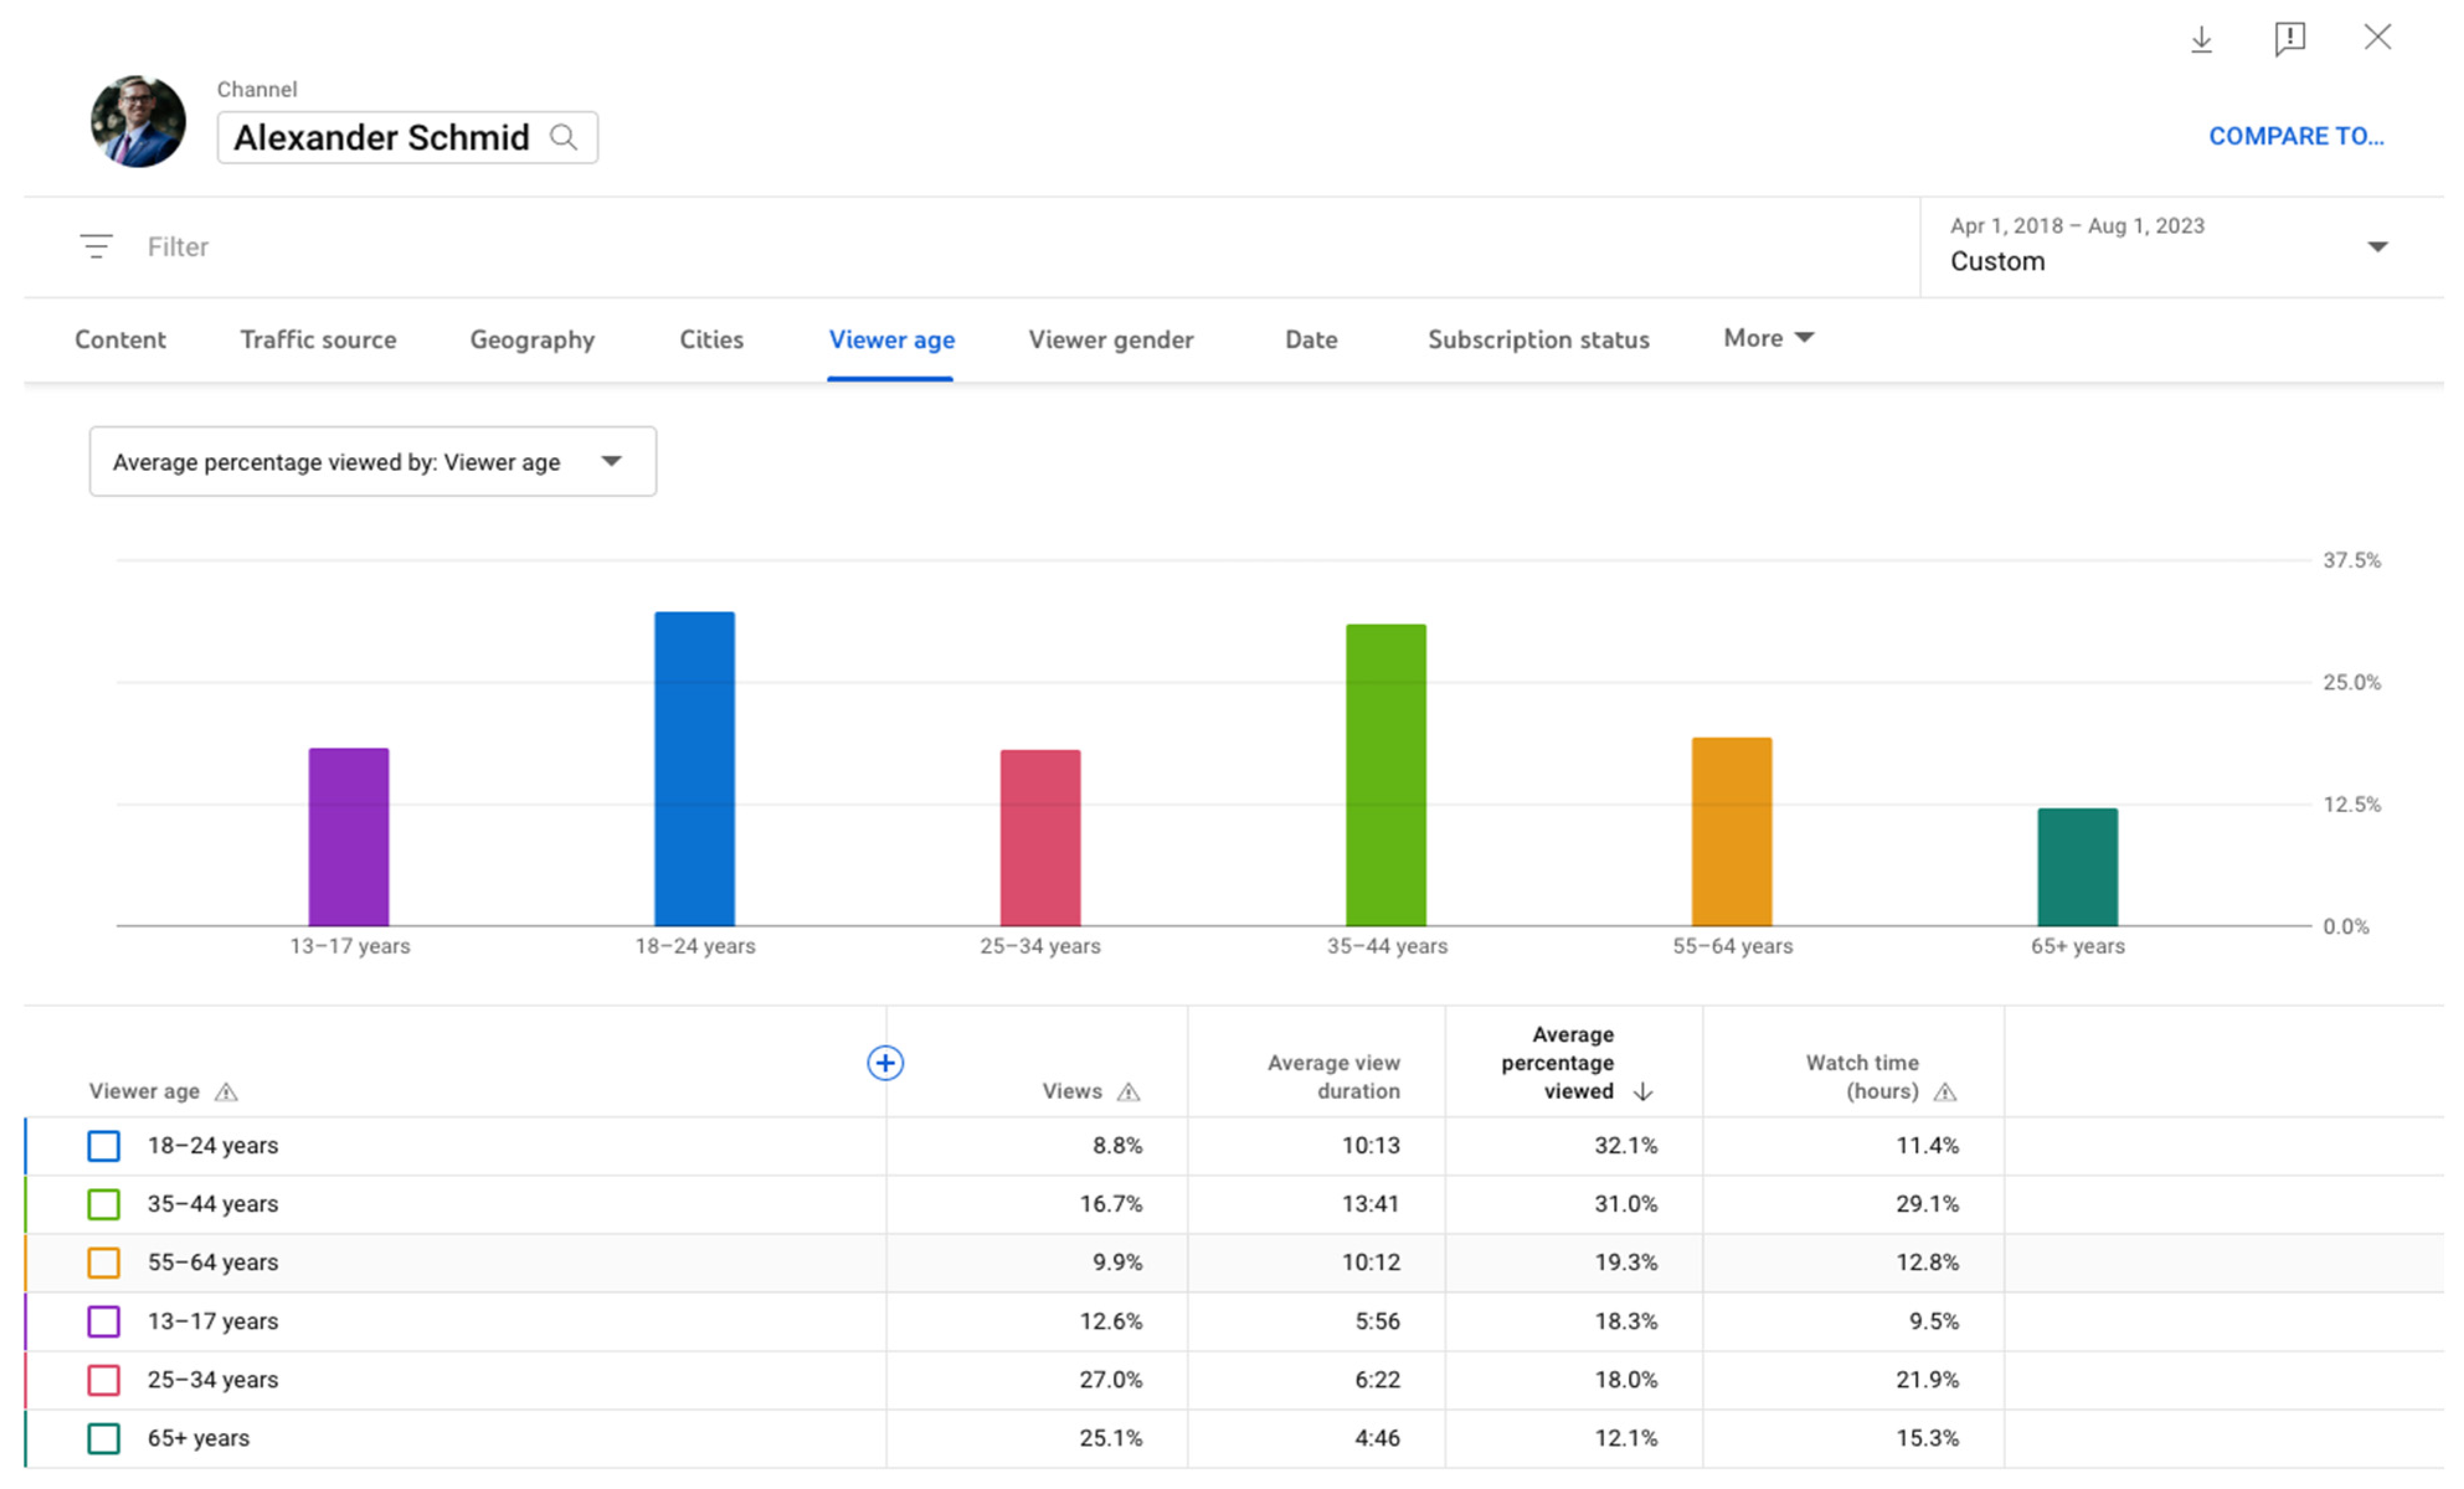
Task: Toggle the 65+ years checkbox
Action: click(104, 1438)
